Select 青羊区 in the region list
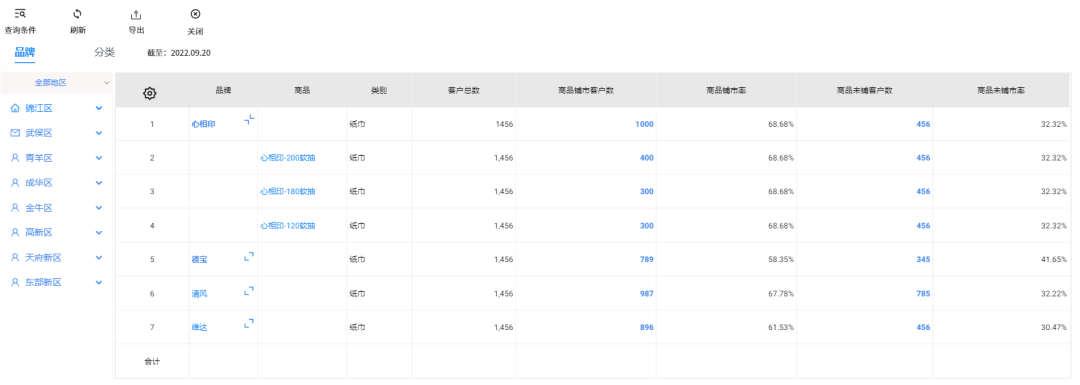This screenshot has height=385, width=1080. (x=39, y=158)
